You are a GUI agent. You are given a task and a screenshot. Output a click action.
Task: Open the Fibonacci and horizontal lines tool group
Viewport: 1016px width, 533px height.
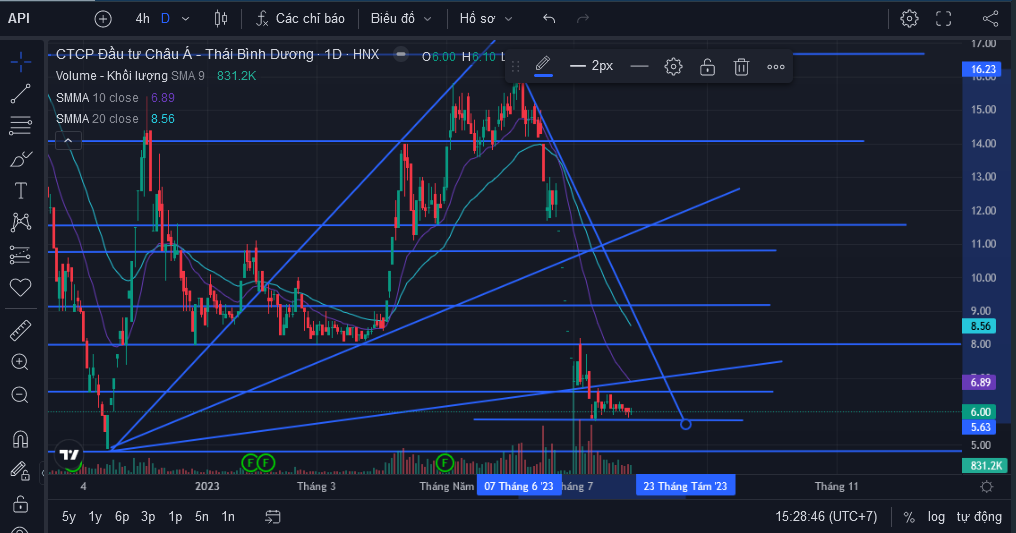21,126
